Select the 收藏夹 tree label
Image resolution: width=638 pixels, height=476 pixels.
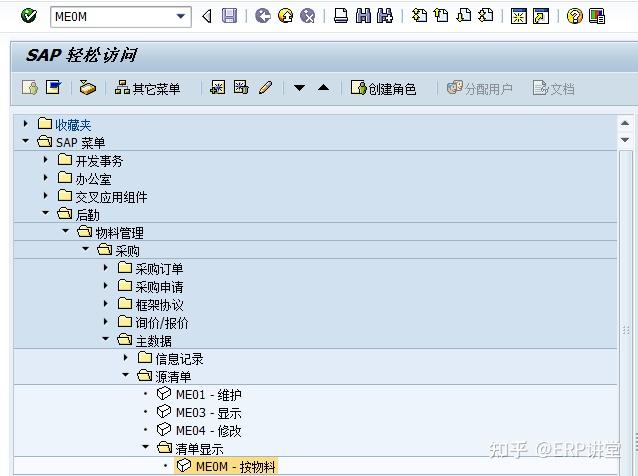tap(73, 125)
